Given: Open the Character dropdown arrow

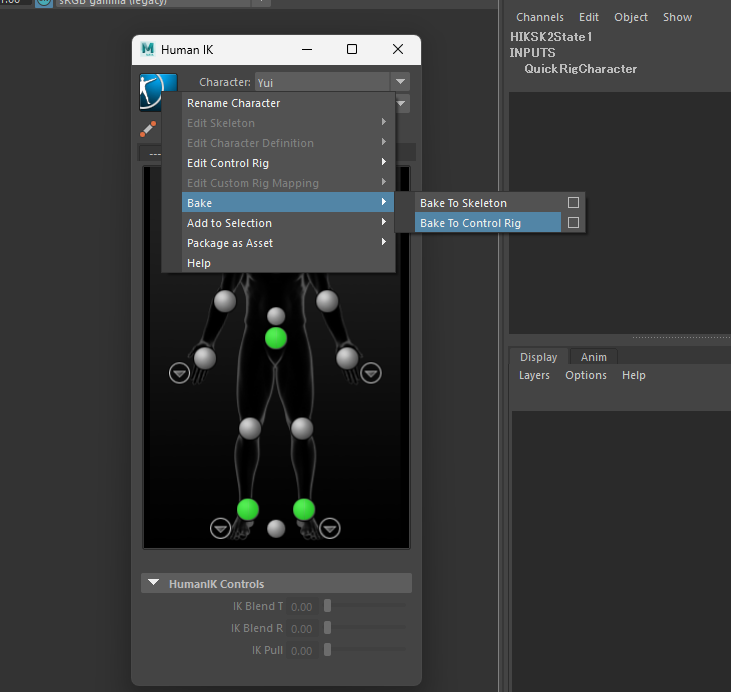Looking at the screenshot, I should [x=400, y=82].
